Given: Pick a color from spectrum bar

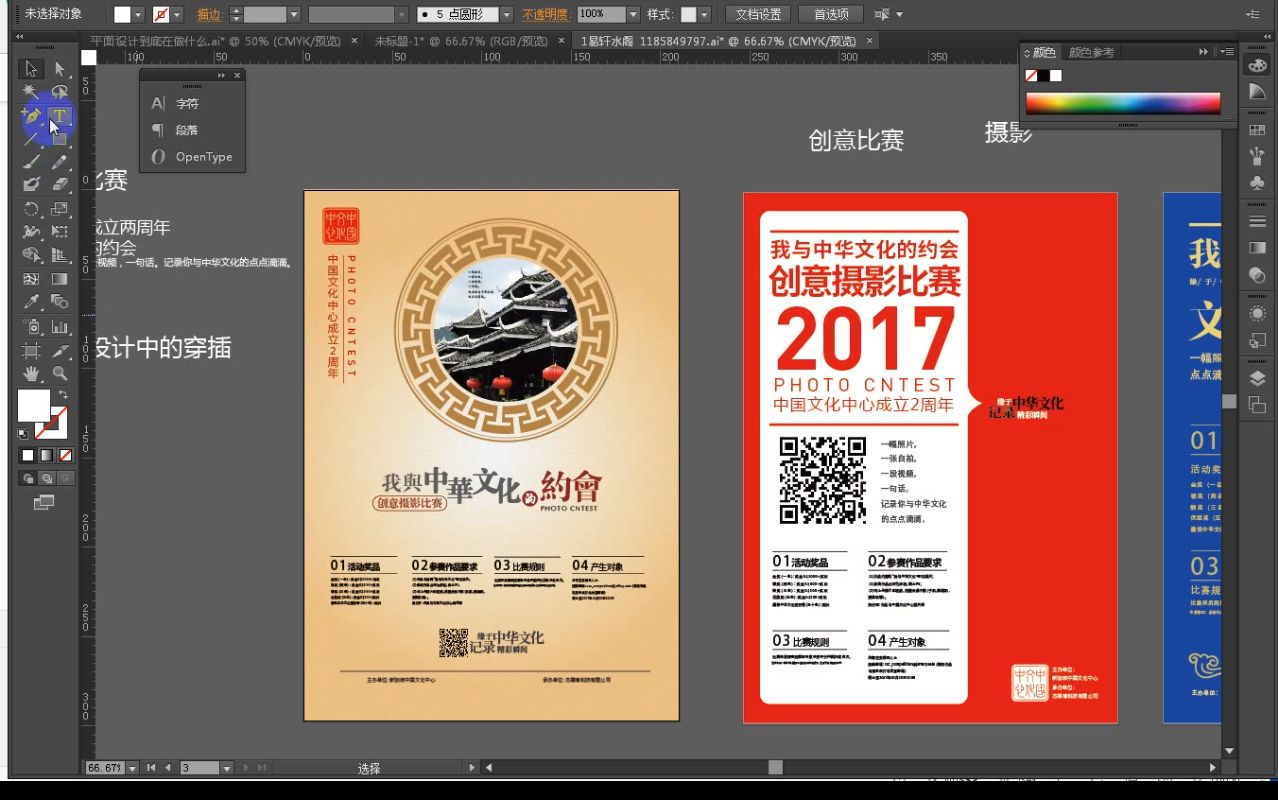Looking at the screenshot, I should coord(1123,103).
